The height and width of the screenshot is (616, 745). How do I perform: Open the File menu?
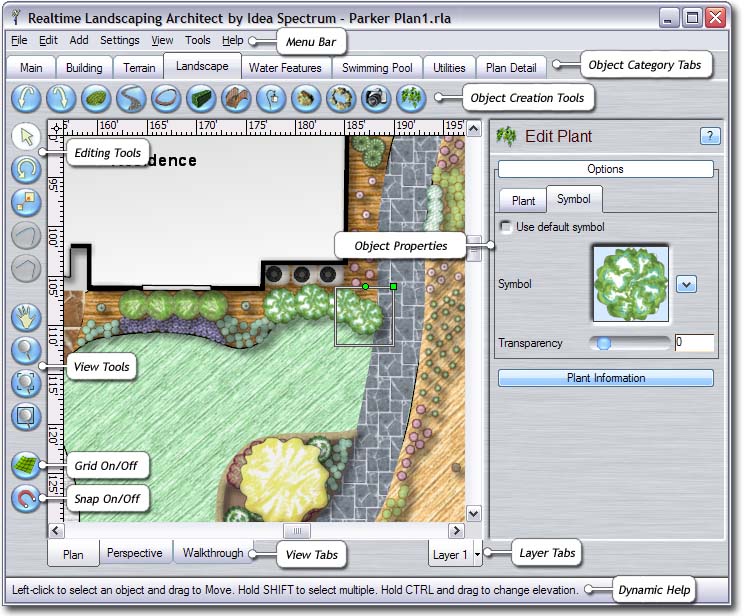[x=19, y=40]
